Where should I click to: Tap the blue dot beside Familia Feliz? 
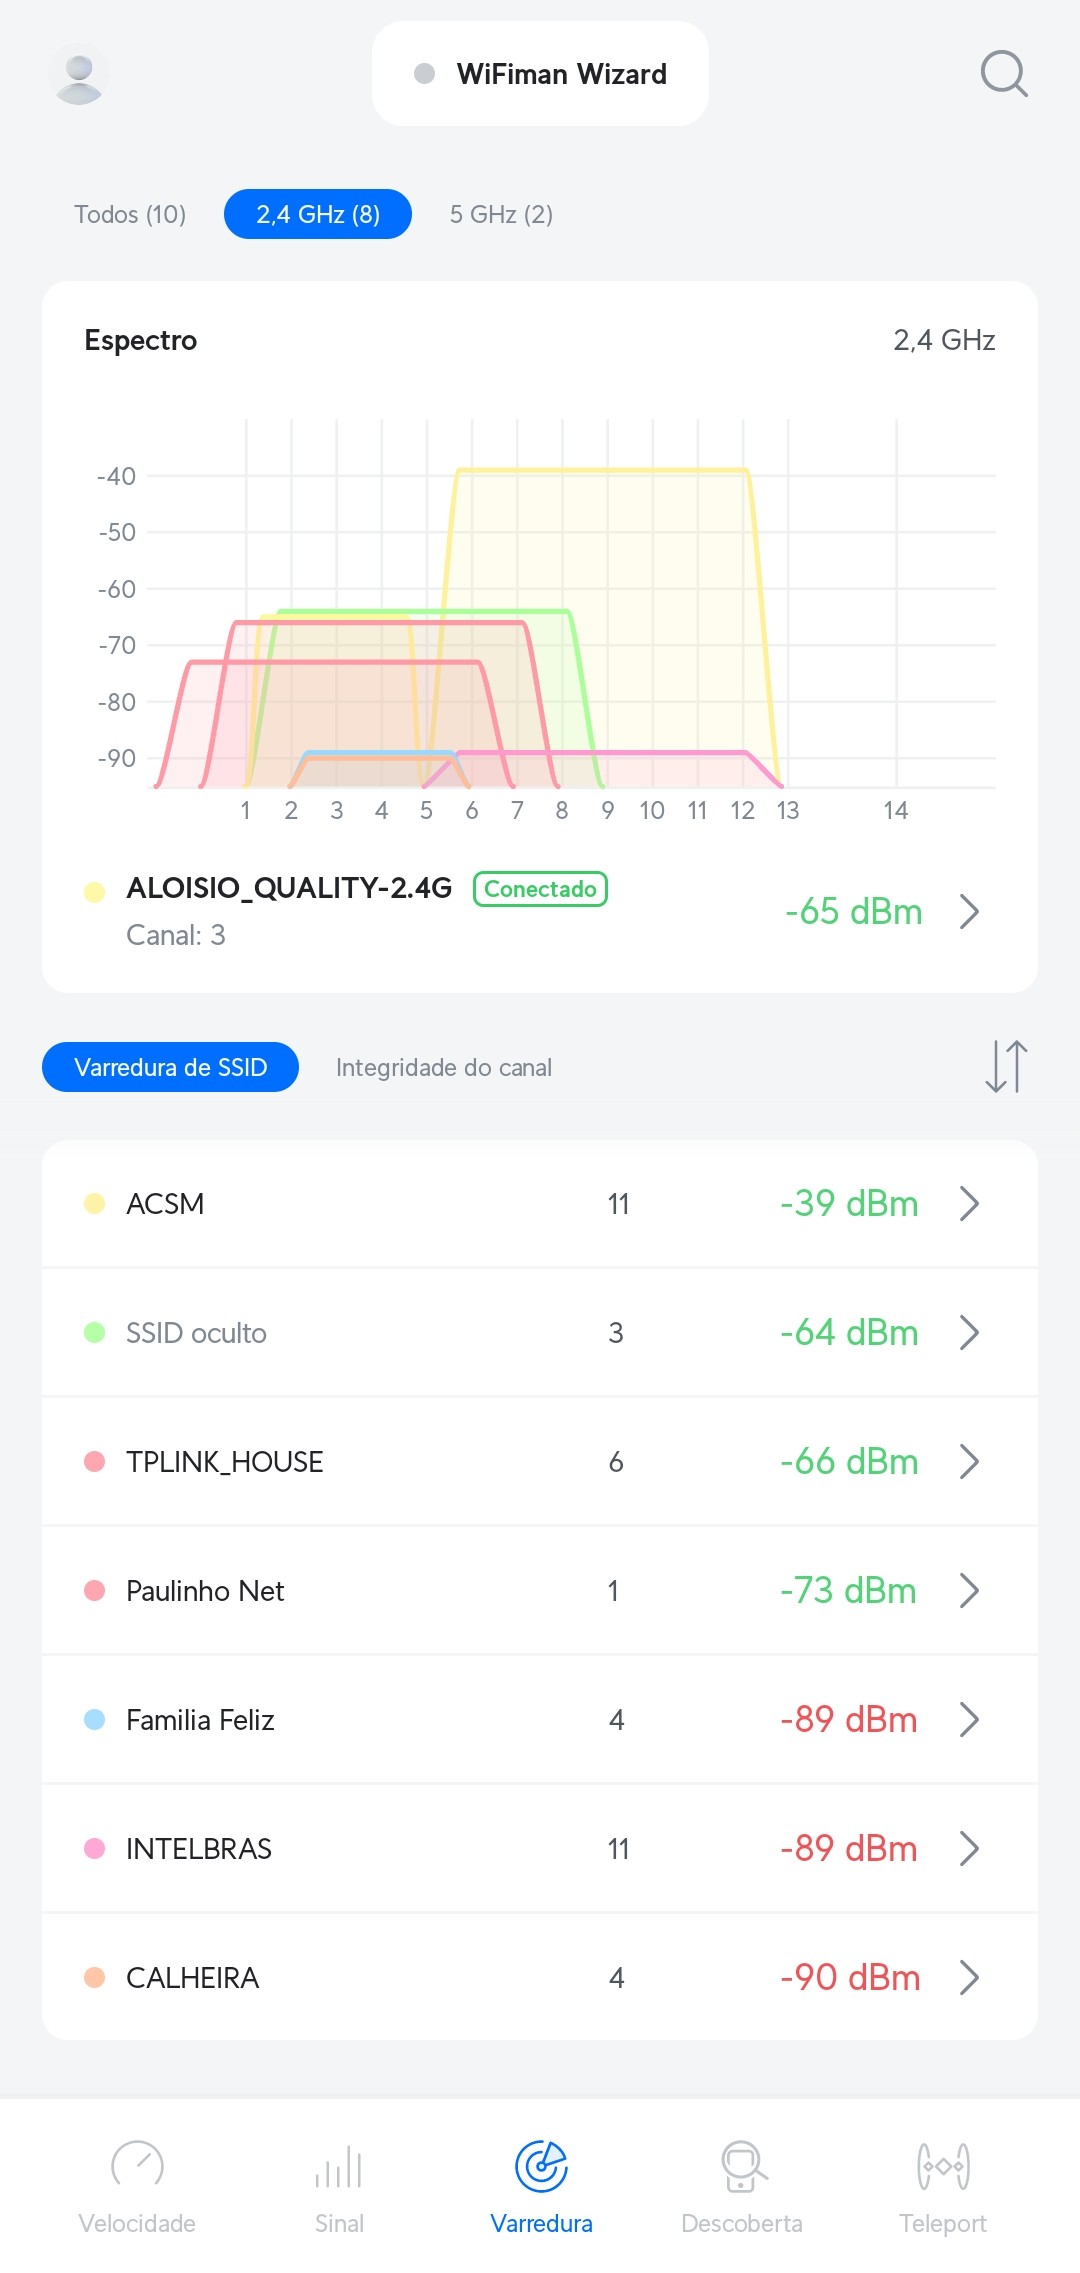(x=95, y=1720)
